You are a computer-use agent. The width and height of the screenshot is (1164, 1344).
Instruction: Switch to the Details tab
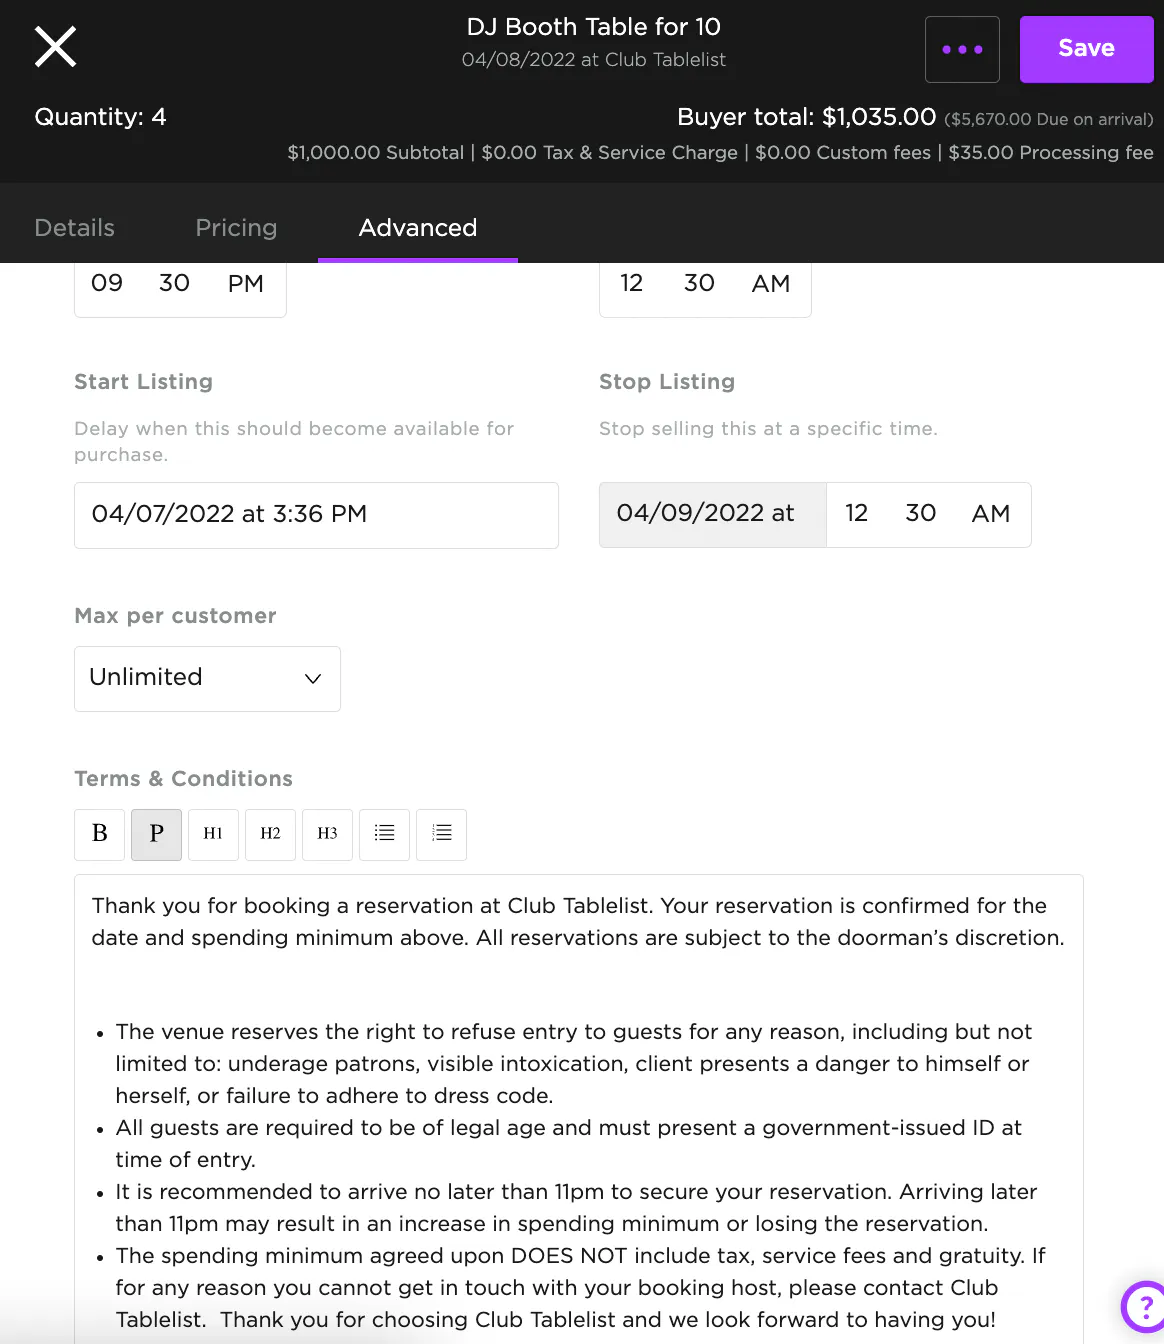[x=74, y=228]
